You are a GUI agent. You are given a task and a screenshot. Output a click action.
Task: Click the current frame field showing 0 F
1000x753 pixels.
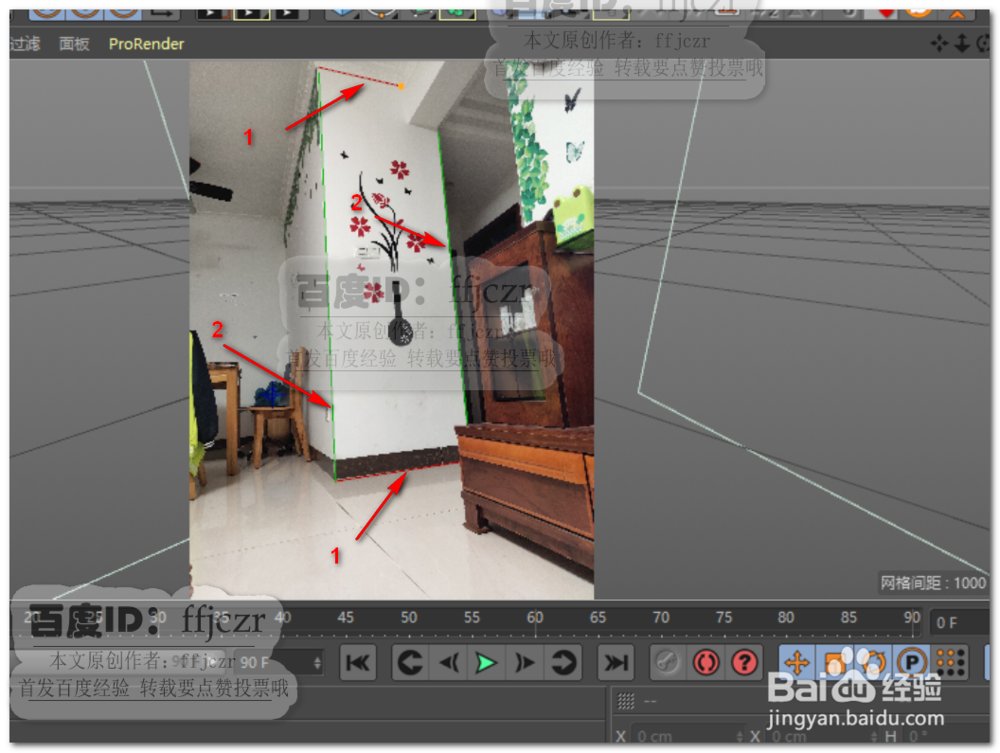[960, 623]
